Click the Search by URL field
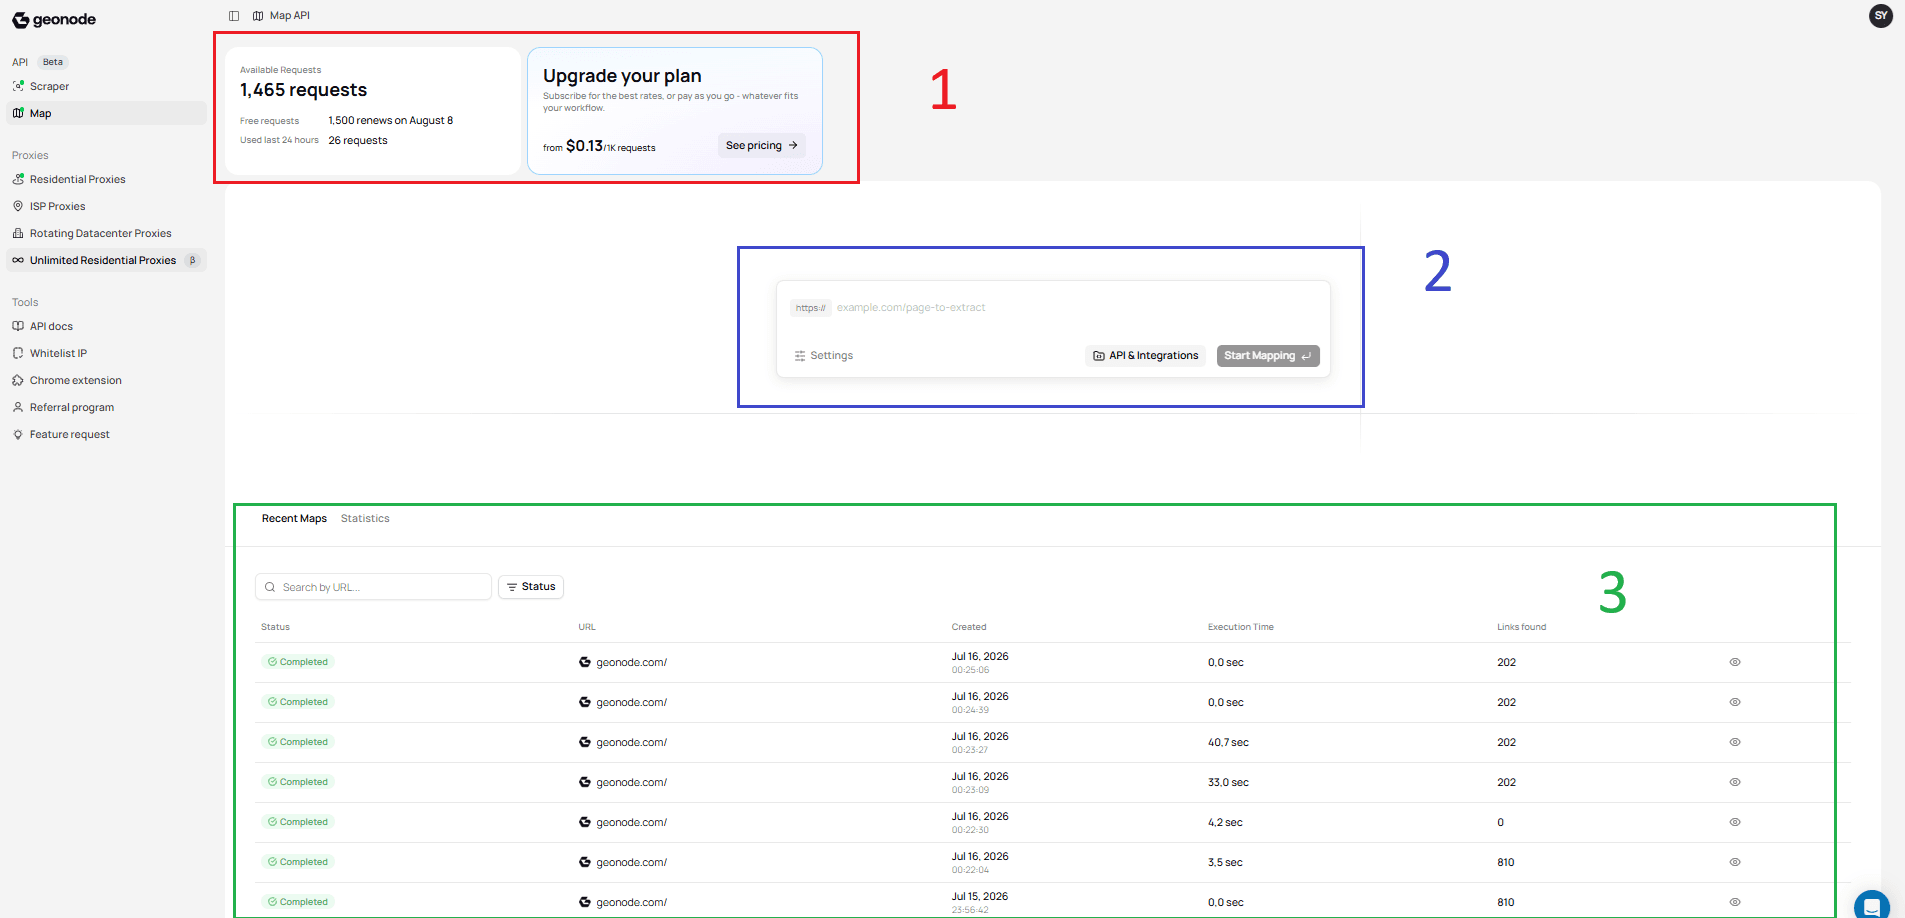The image size is (1905, 918). (x=373, y=587)
